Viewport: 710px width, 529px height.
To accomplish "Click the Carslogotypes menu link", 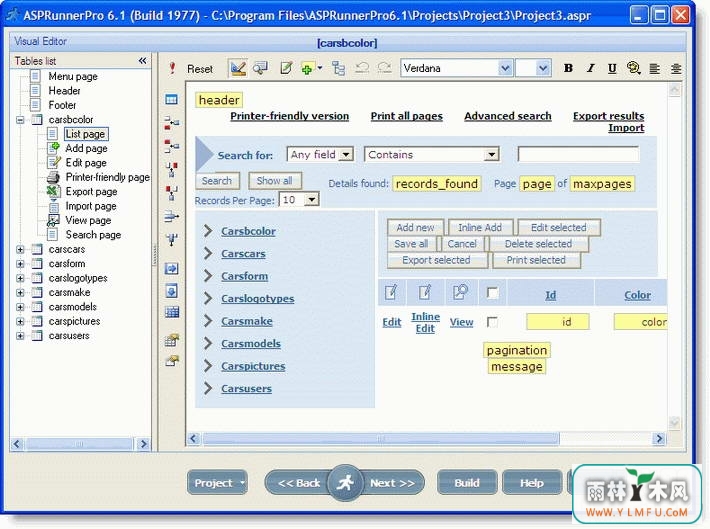I will pyautogui.click(x=258, y=298).
